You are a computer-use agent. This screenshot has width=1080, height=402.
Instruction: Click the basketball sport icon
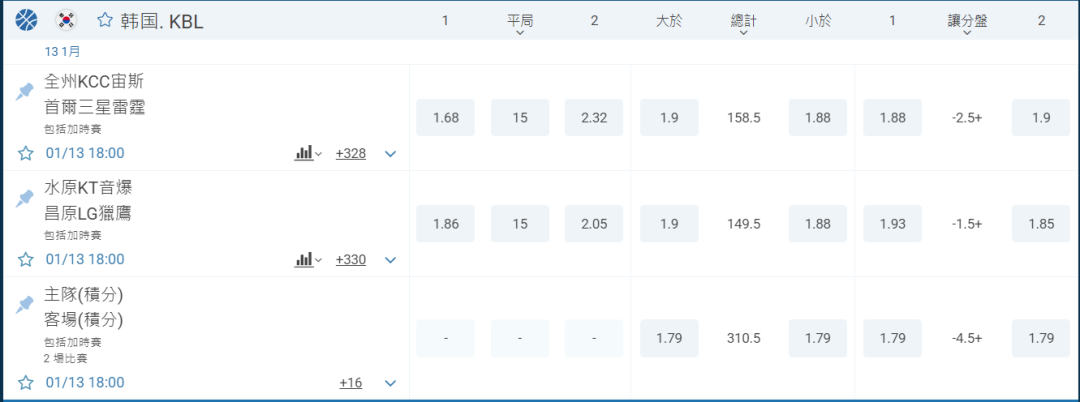click(27, 20)
